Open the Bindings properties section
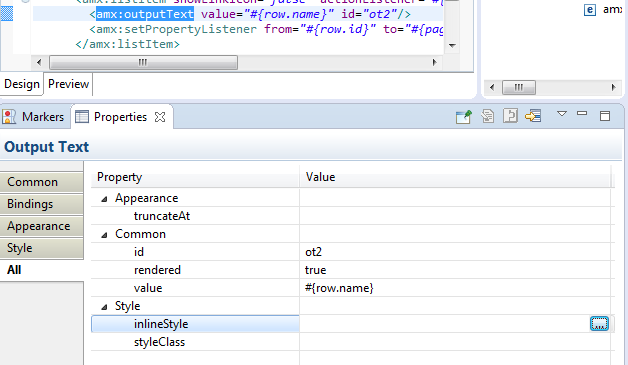Image resolution: width=628 pixels, height=365 pixels. tap(42, 204)
